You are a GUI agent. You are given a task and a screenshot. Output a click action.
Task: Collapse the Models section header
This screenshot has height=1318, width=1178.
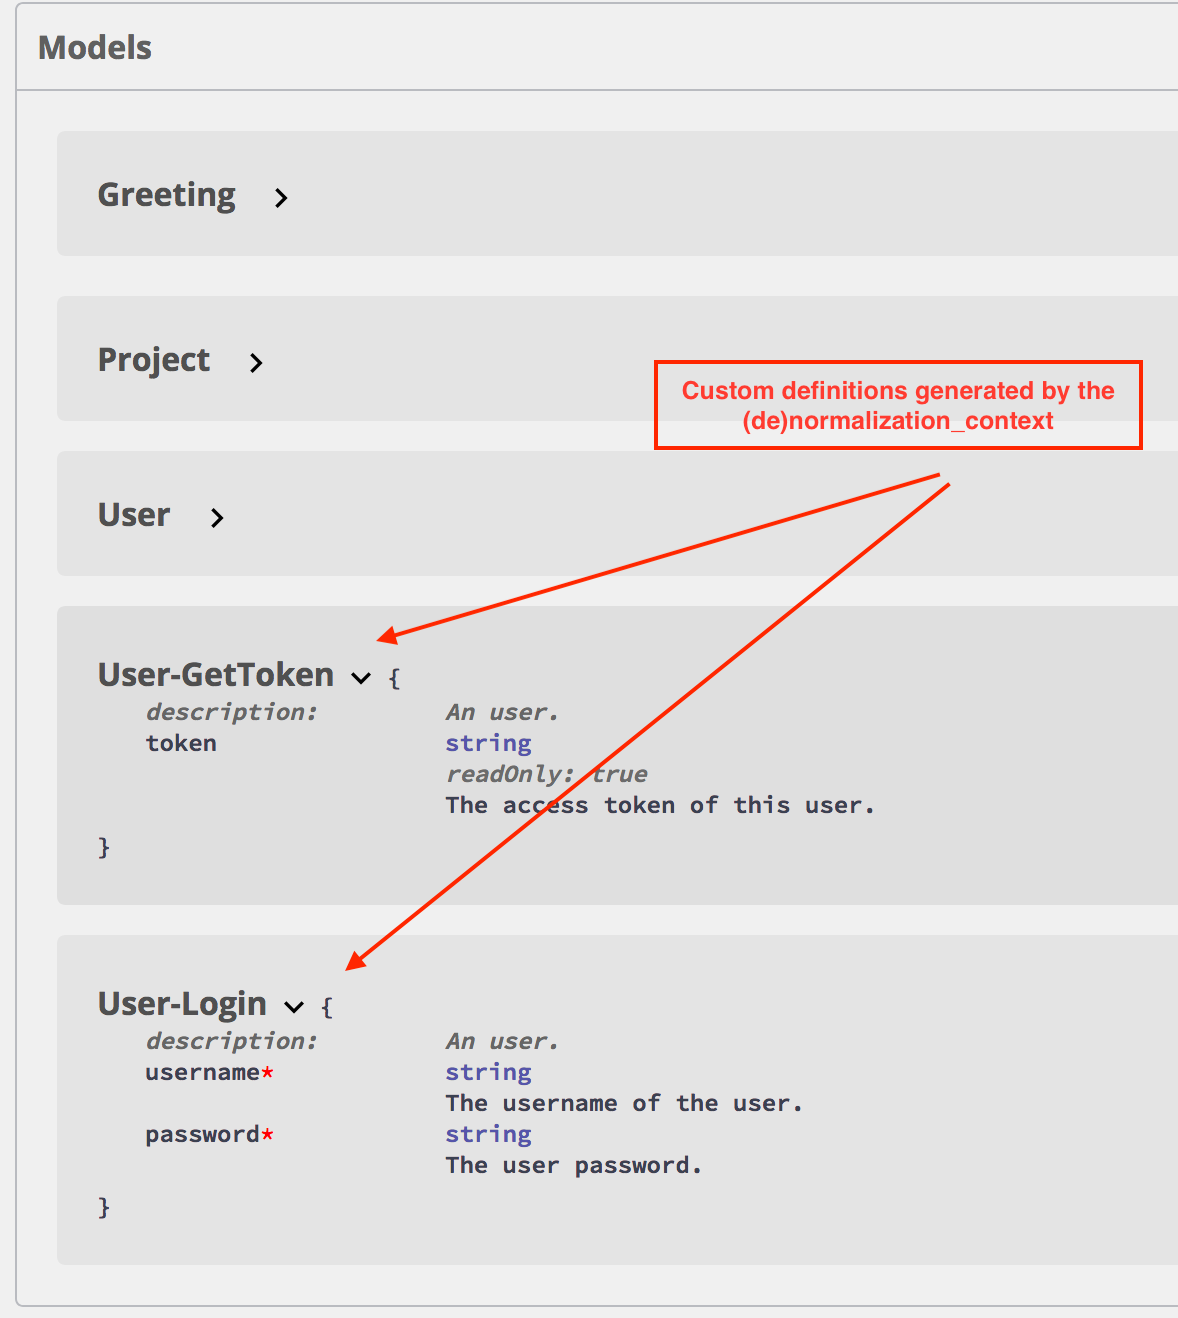coord(94,47)
